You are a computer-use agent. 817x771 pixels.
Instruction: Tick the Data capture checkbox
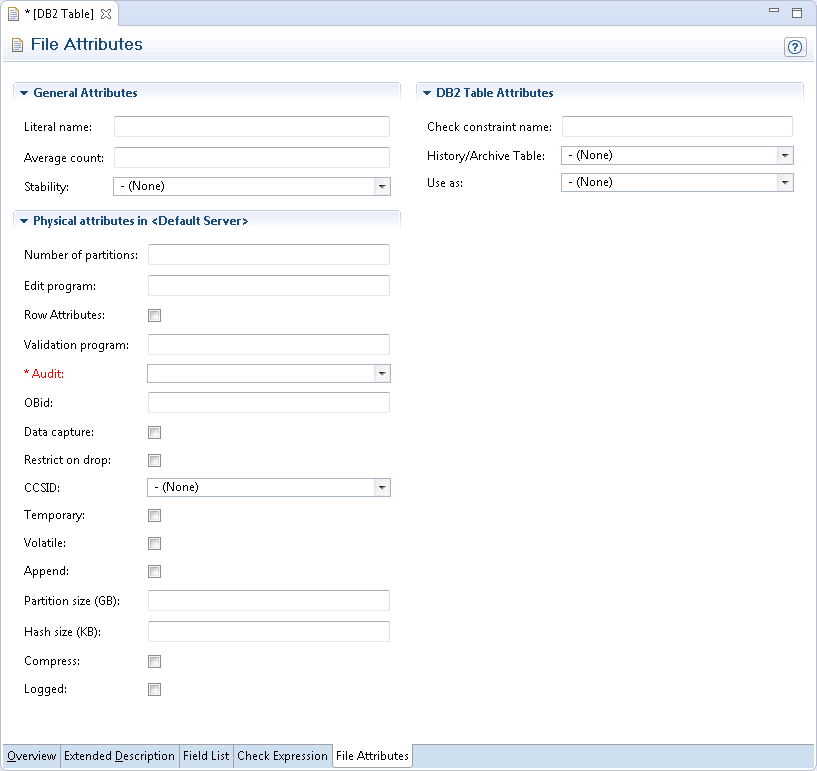point(154,433)
